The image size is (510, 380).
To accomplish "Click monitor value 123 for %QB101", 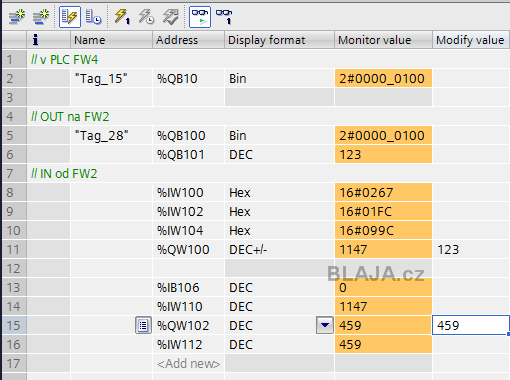I will pyautogui.click(x=383, y=155).
